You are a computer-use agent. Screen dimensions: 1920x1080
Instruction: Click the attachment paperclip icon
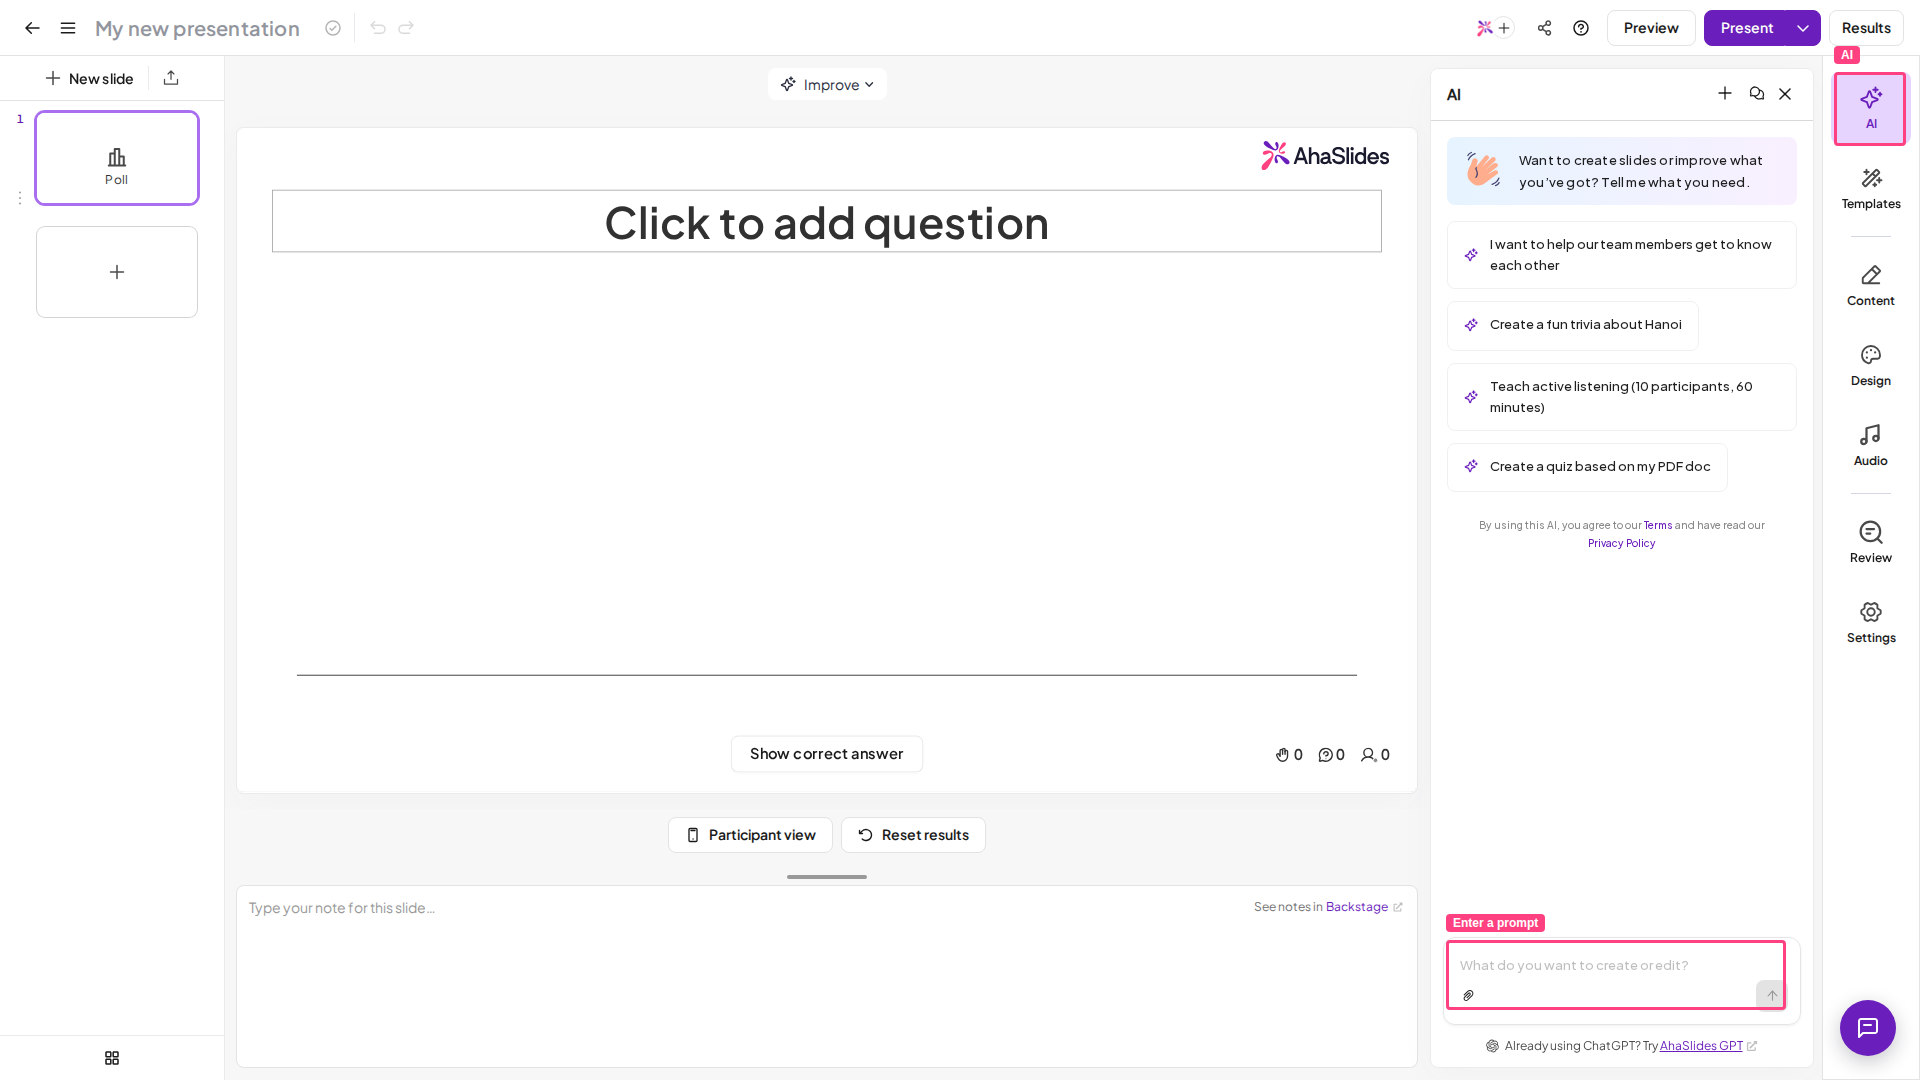pos(1469,995)
